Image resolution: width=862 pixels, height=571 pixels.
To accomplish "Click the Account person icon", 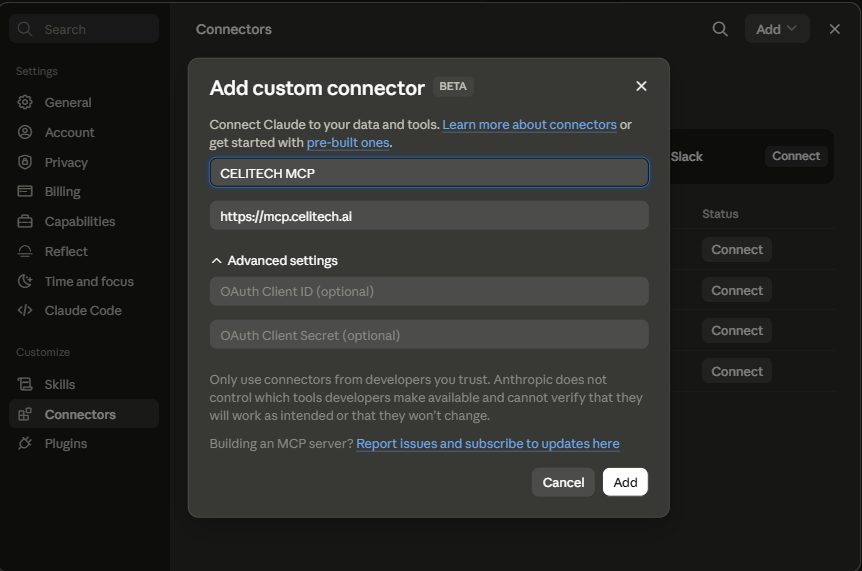I will (25, 132).
